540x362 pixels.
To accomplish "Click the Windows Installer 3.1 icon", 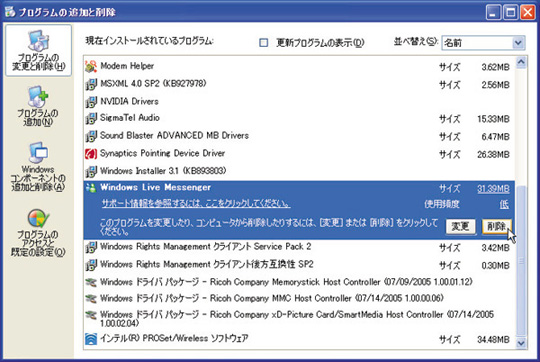I will (91, 171).
